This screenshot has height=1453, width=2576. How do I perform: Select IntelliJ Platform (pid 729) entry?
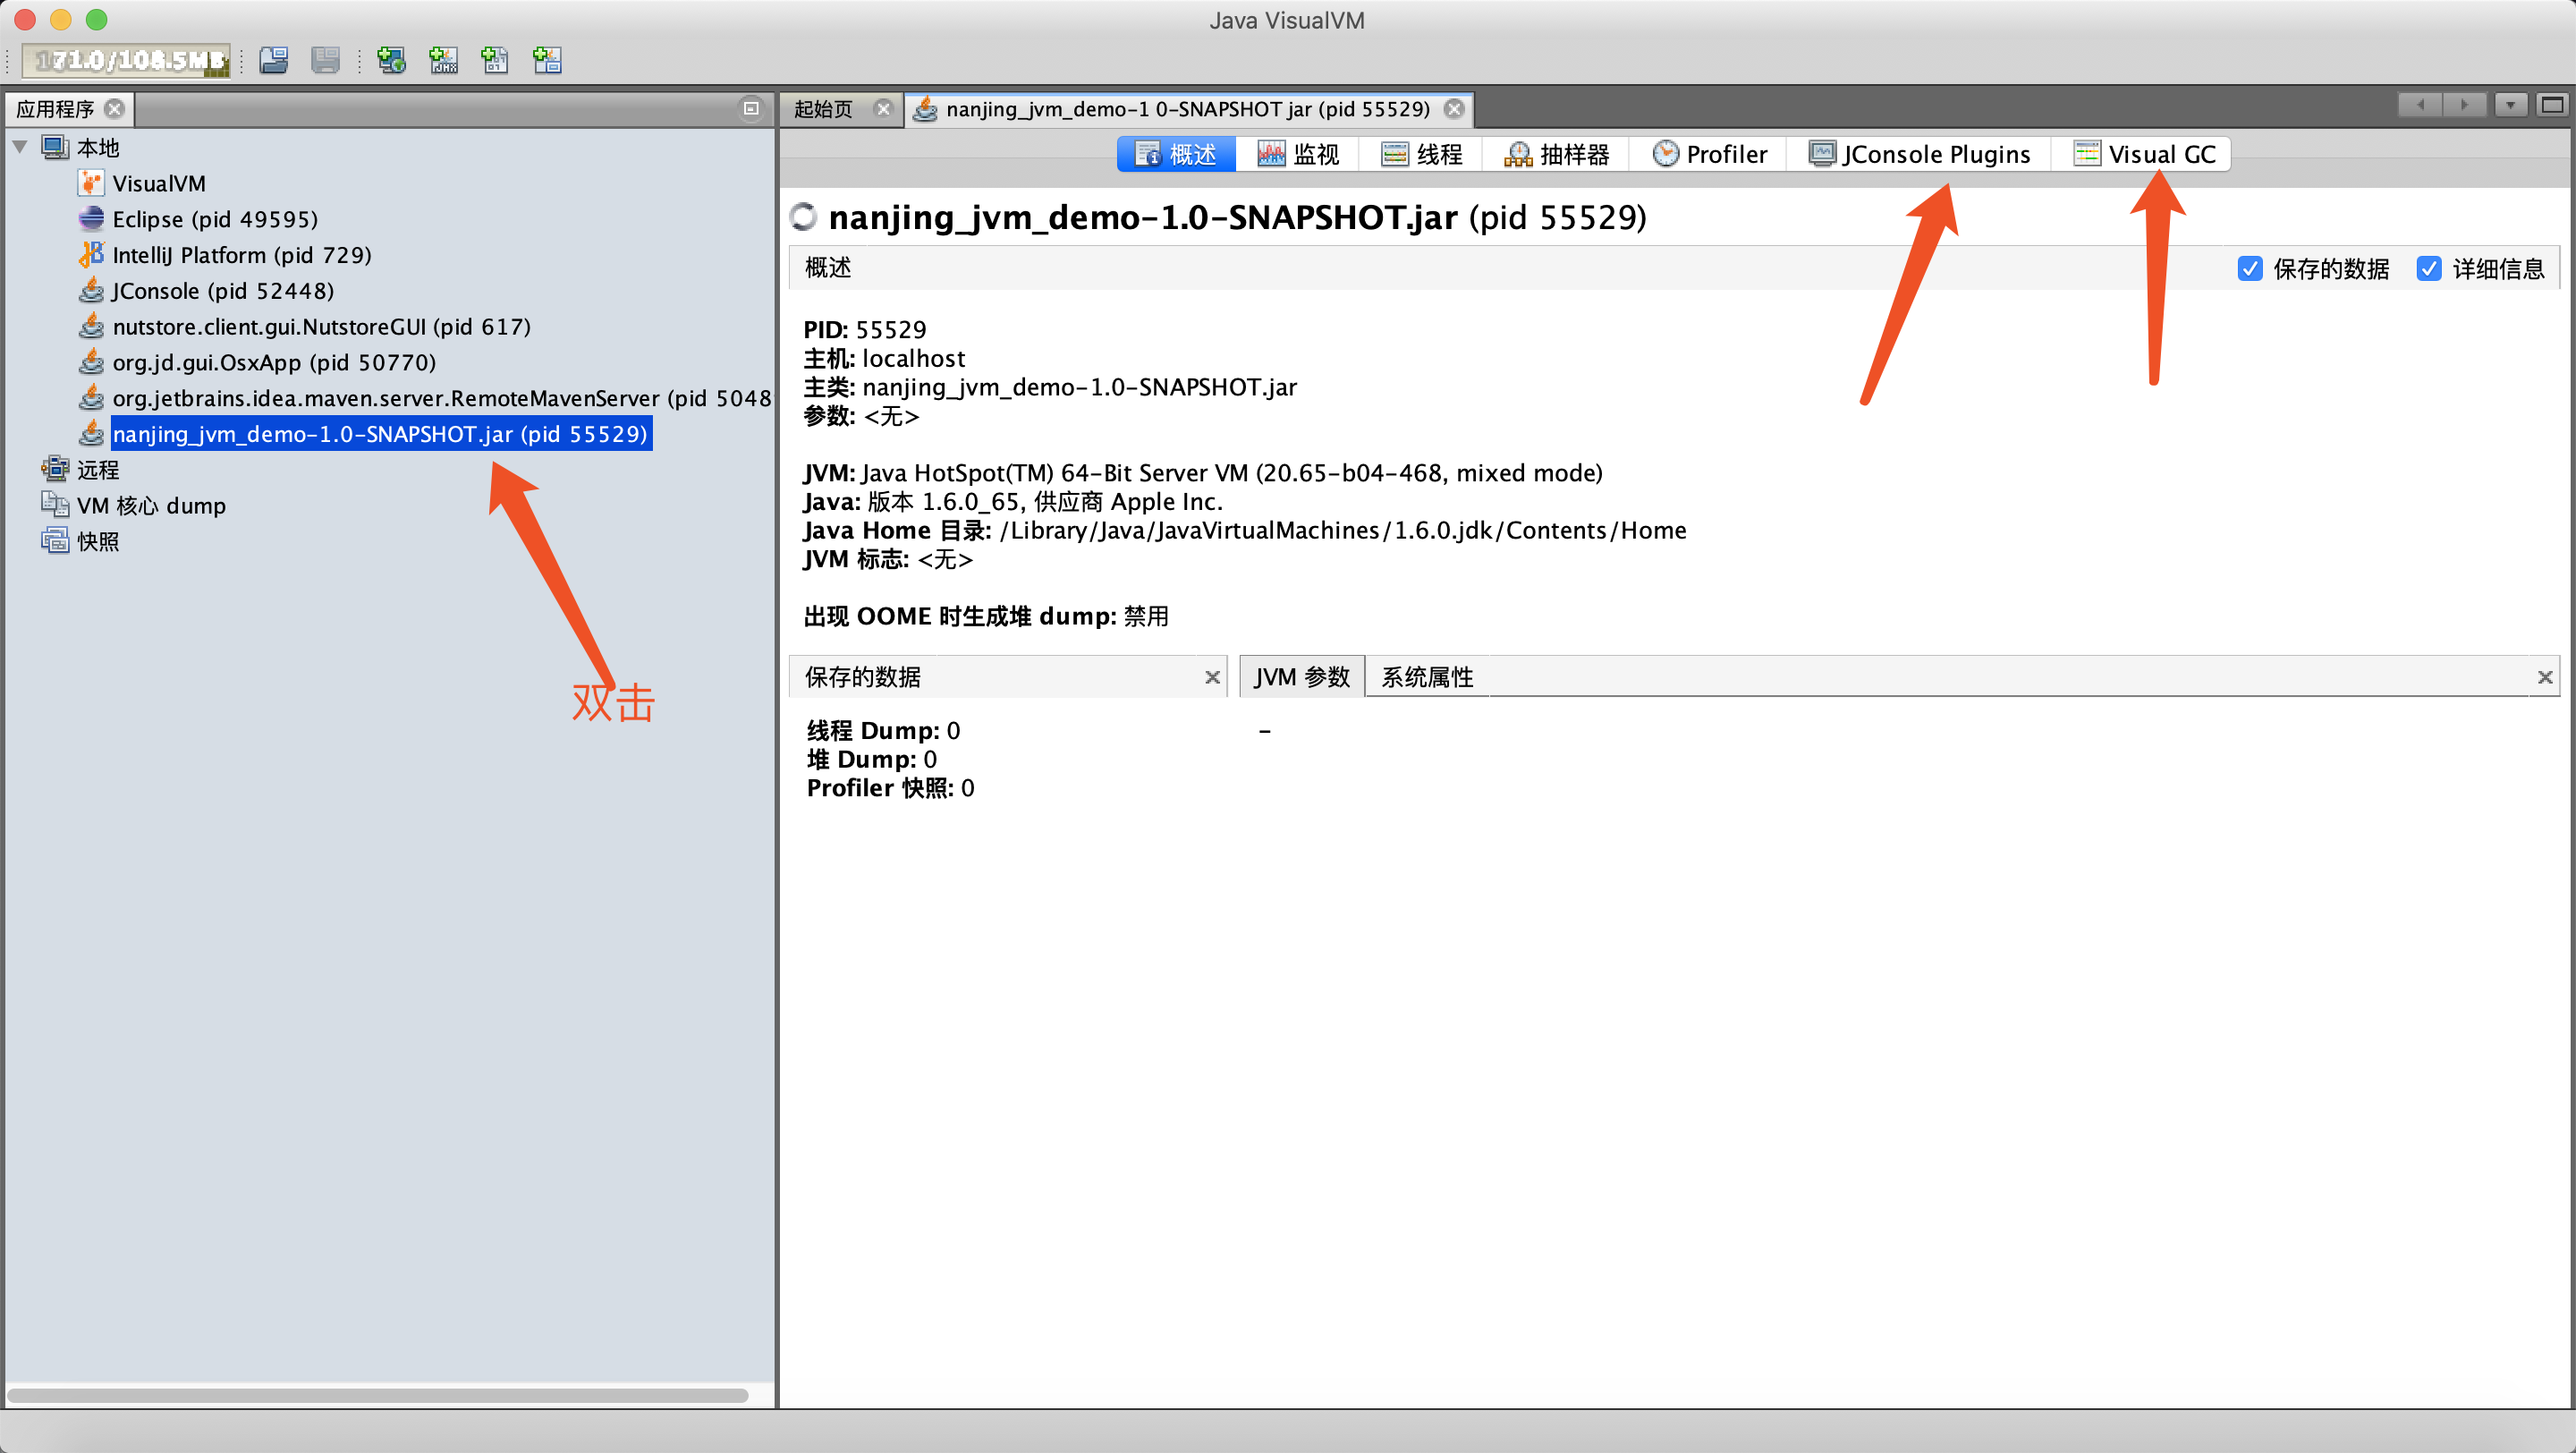click(241, 255)
